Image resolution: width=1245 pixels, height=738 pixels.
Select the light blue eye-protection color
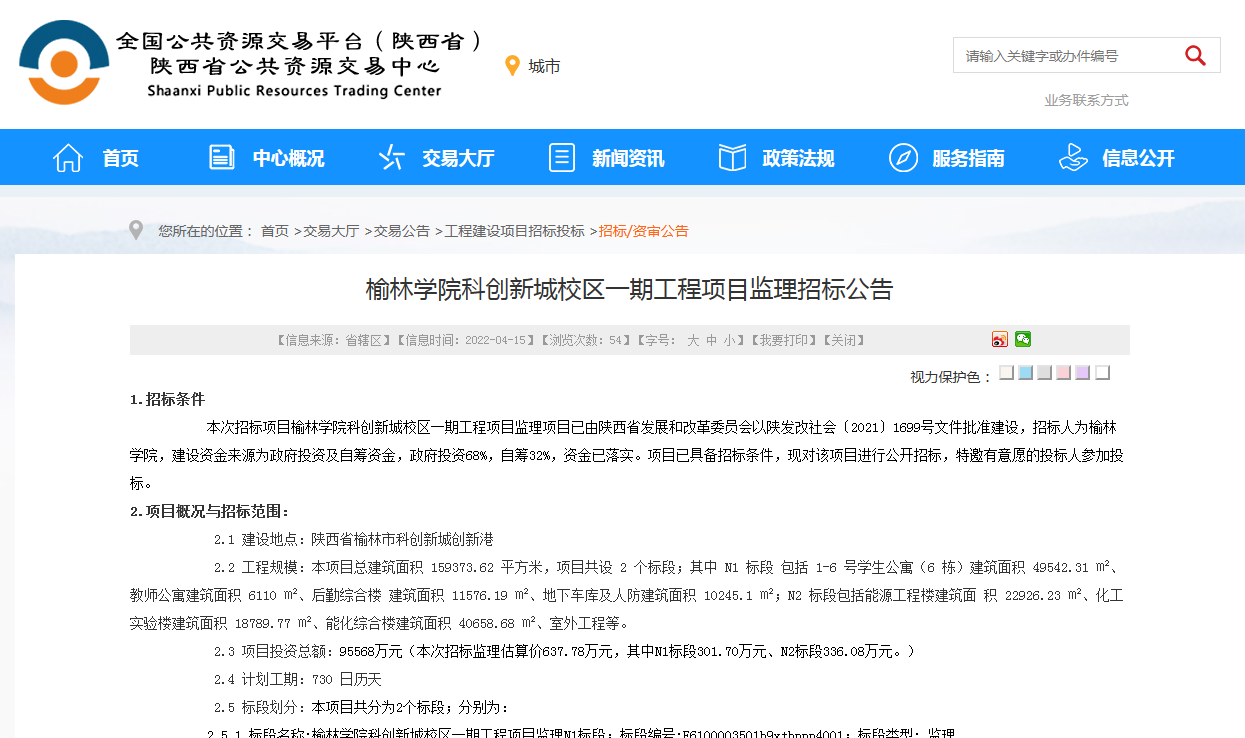point(1026,373)
